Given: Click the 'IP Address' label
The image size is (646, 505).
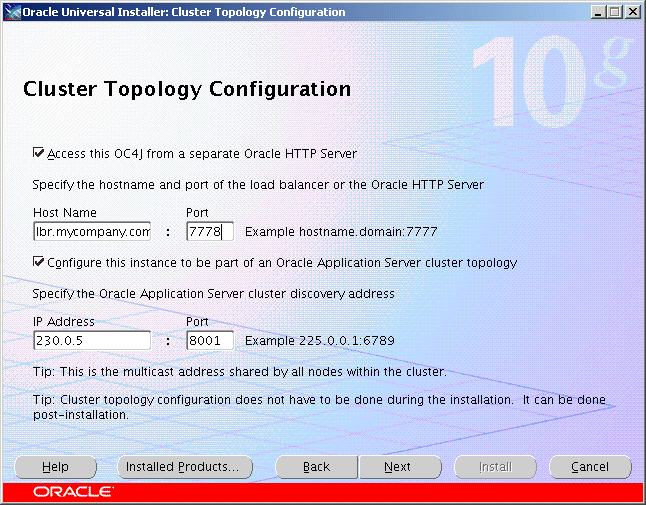Looking at the screenshot, I should [x=64, y=321].
